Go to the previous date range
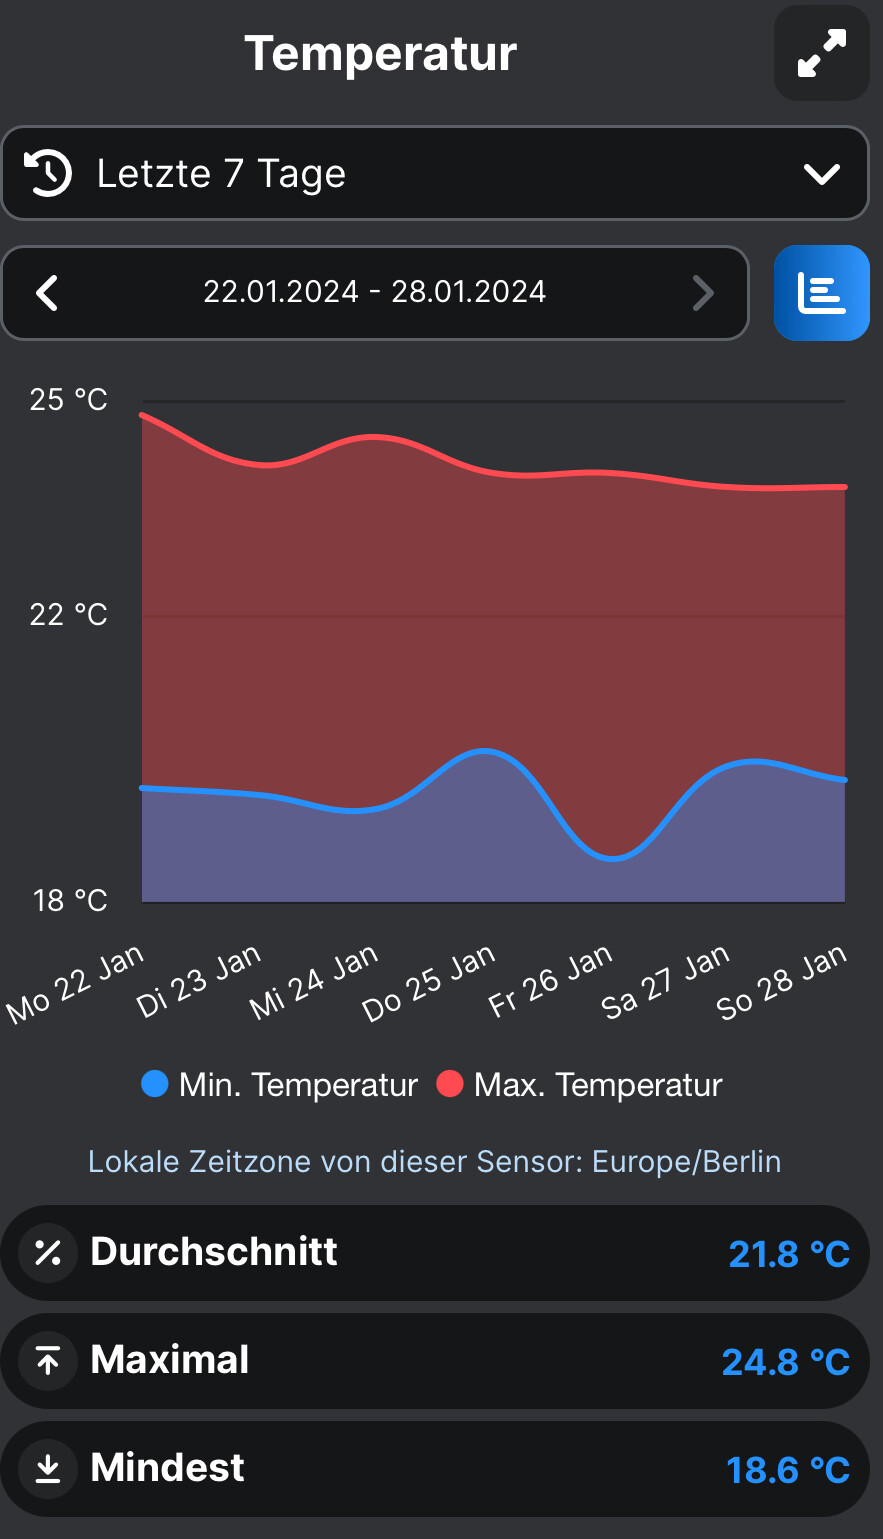Viewport: 883px width, 1539px height. point(47,293)
